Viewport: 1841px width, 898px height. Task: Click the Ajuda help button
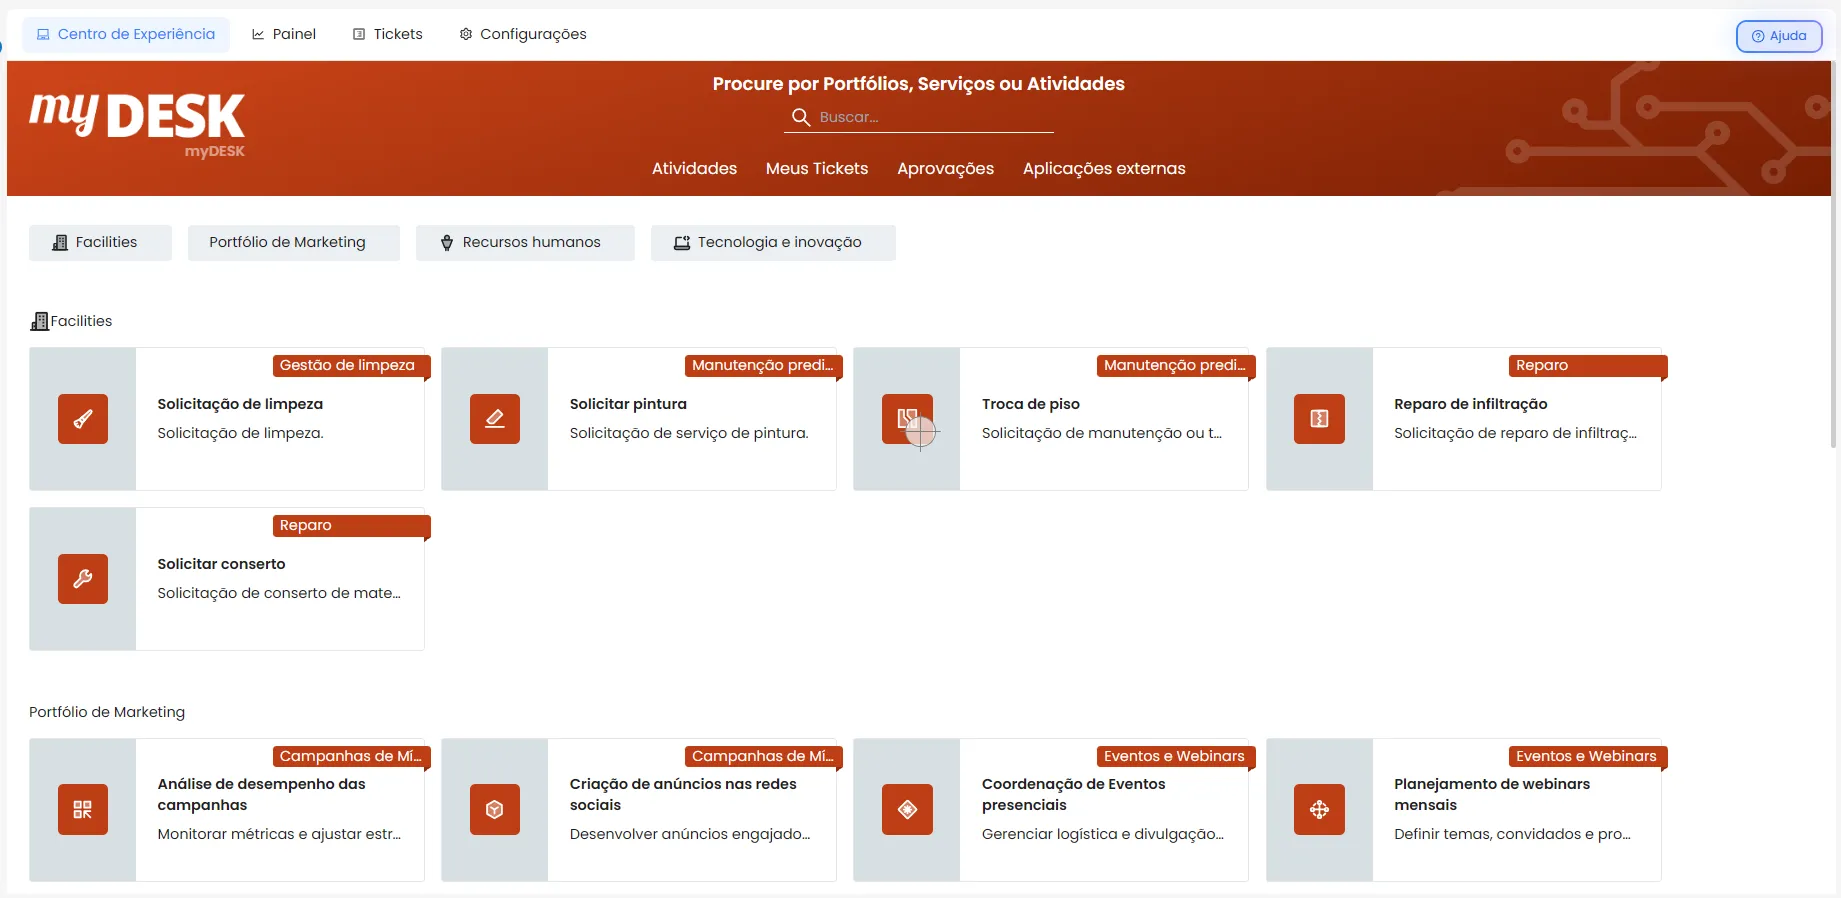tap(1779, 36)
